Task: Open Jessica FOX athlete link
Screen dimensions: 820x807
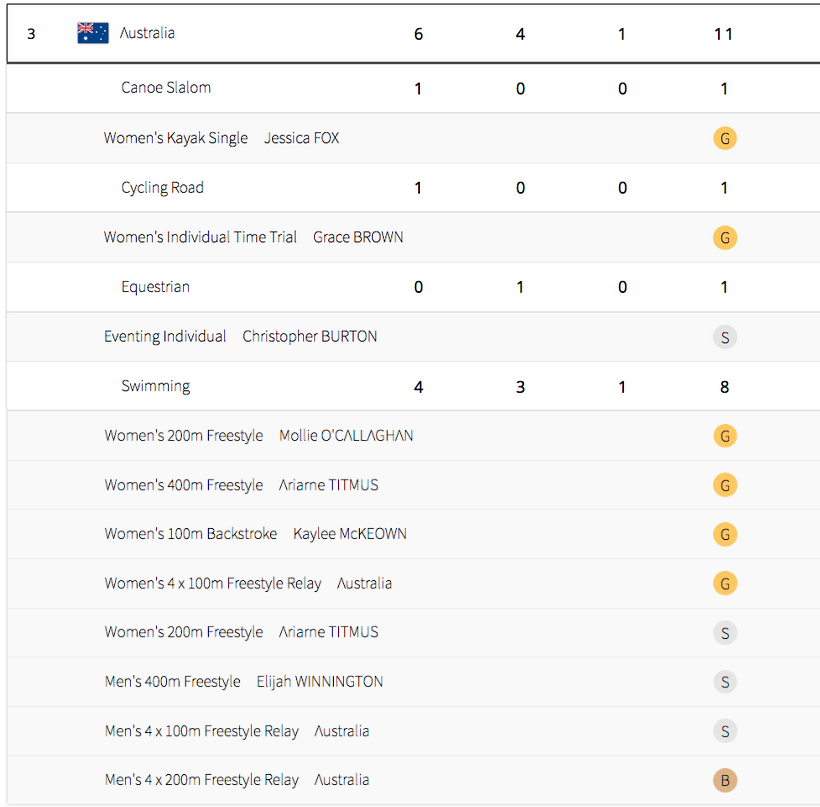Action: pos(301,138)
